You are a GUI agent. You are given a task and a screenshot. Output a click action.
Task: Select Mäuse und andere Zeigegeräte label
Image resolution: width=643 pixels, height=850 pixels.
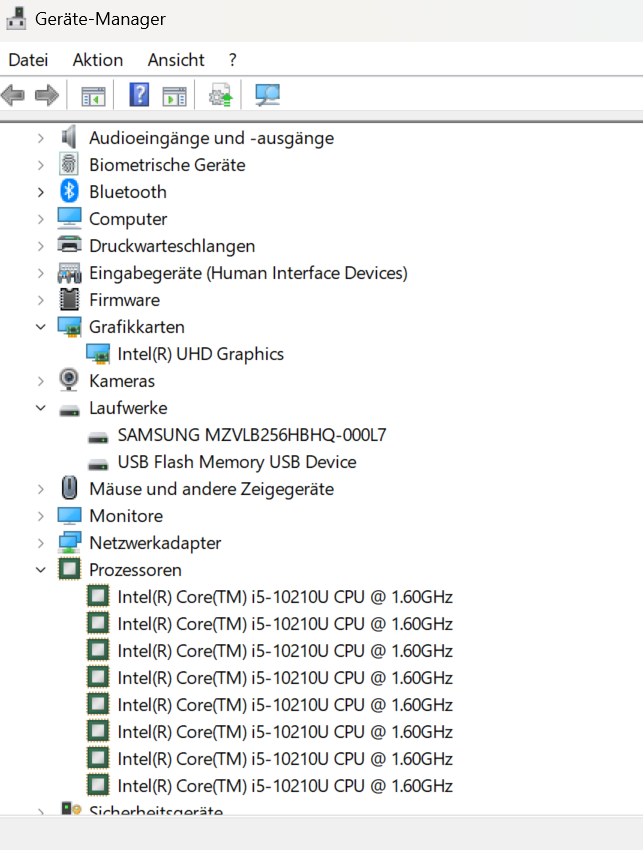tap(211, 489)
